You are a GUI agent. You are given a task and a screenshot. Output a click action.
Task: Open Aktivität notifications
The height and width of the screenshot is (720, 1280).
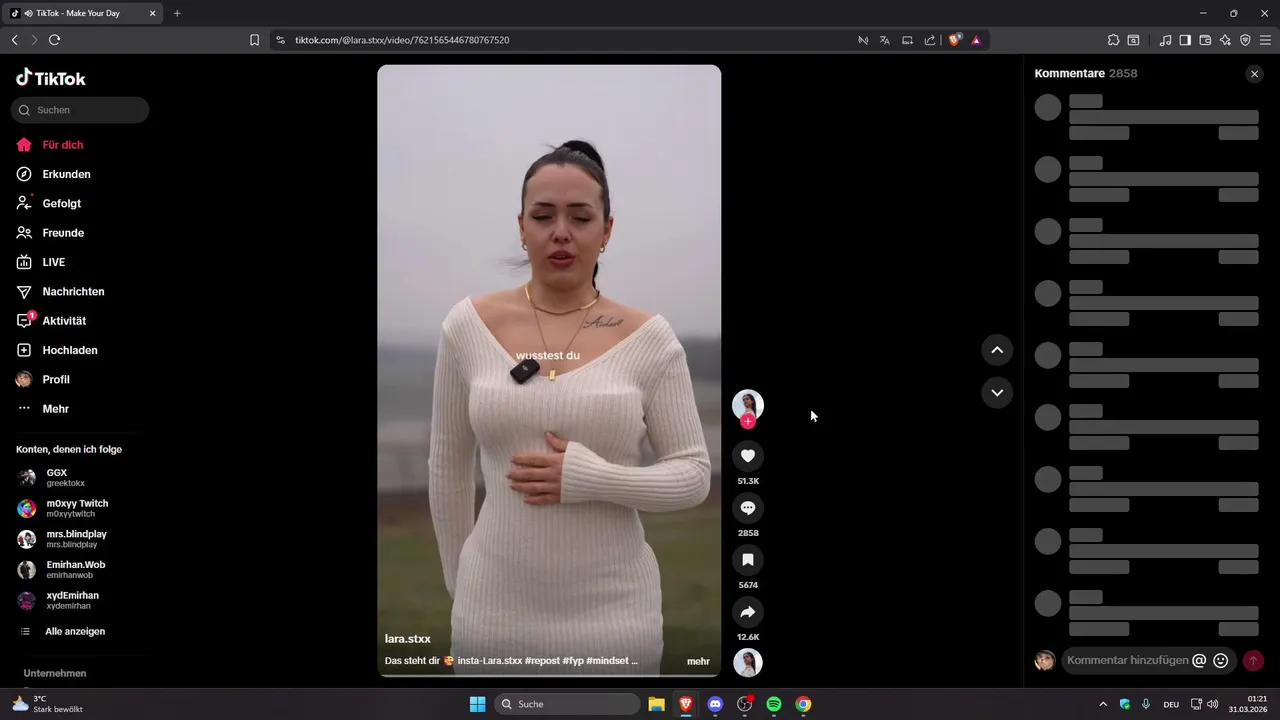[51, 321]
